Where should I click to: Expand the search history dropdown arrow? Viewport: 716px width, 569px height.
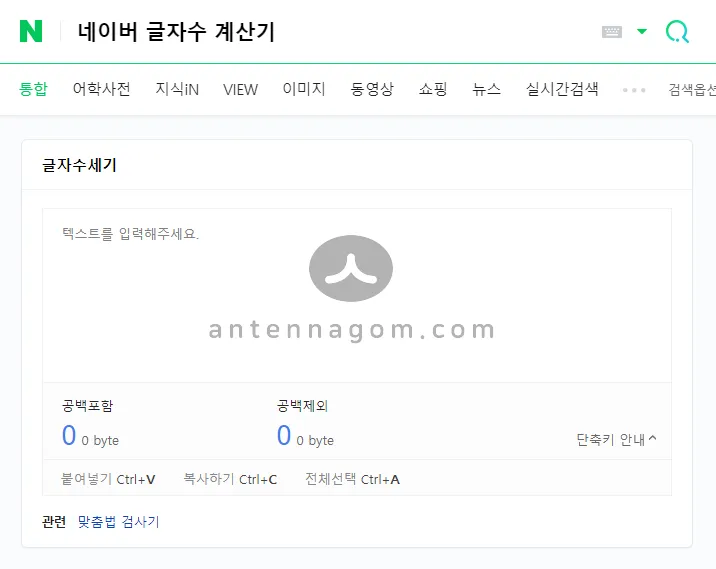click(642, 32)
